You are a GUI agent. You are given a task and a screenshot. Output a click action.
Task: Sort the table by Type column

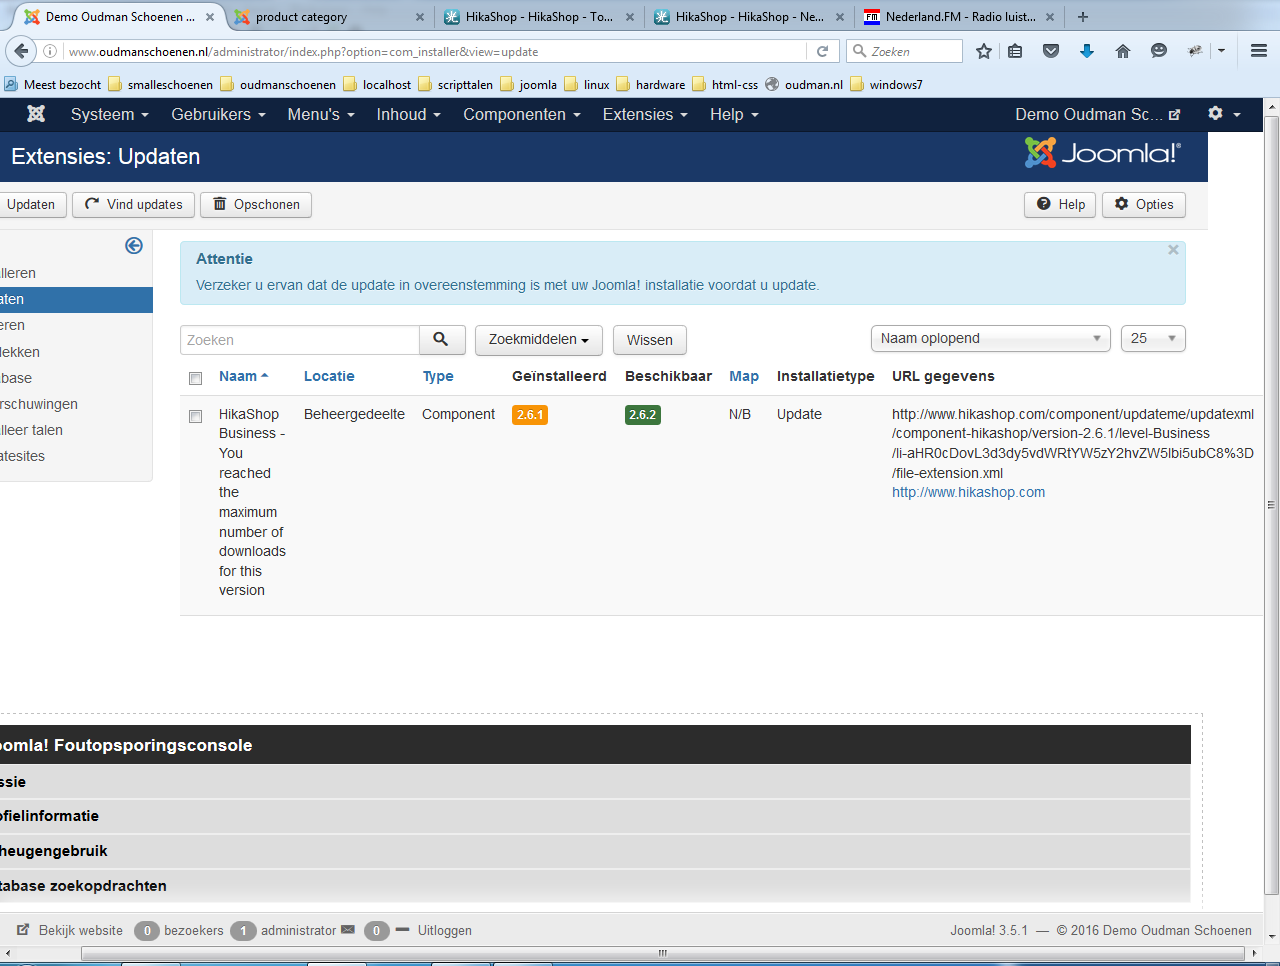[x=438, y=376]
